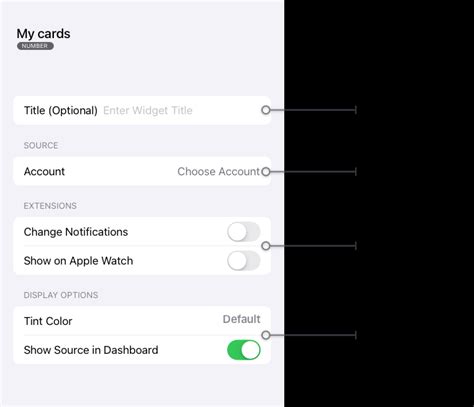Screen dimensions: 474x407
Task: Toggle the Change Notifications switch
Action: tap(244, 232)
